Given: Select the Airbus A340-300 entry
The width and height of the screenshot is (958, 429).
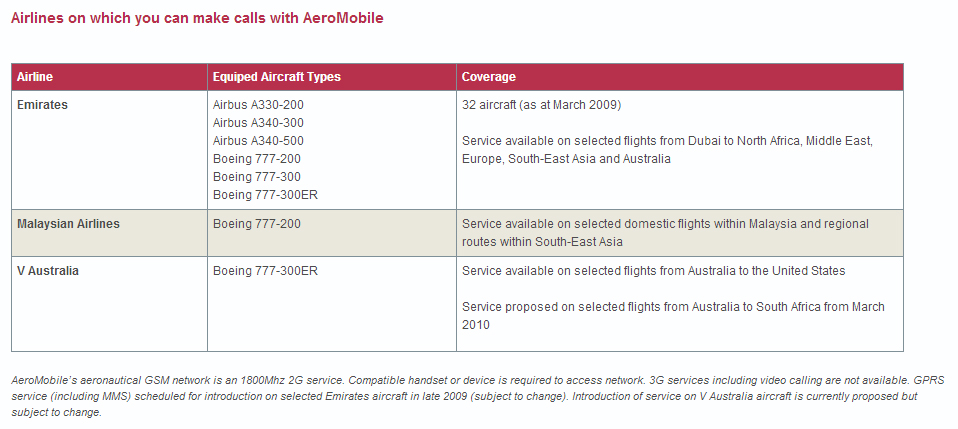Looking at the screenshot, I should click(x=258, y=123).
